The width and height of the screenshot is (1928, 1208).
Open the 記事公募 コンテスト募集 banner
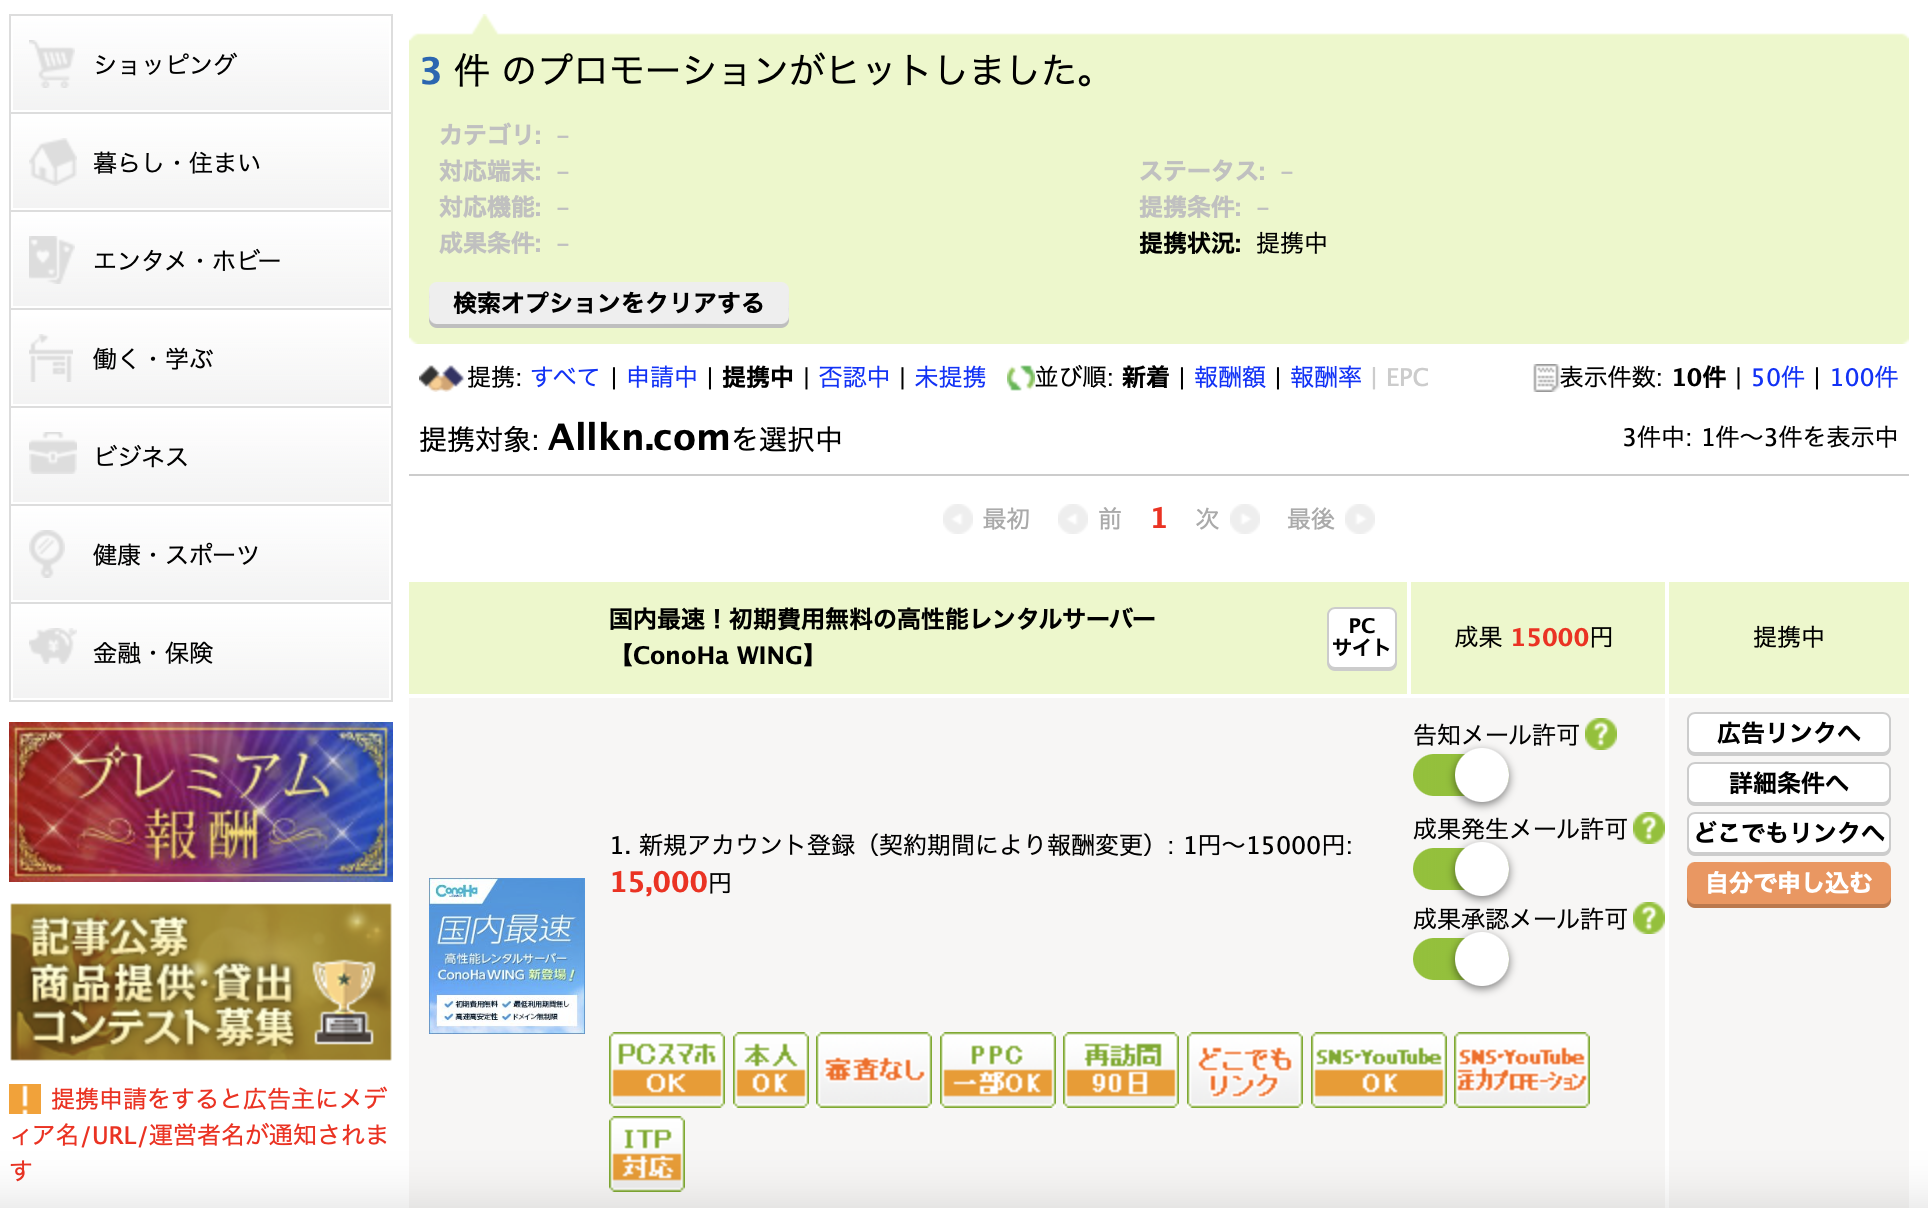coord(201,982)
